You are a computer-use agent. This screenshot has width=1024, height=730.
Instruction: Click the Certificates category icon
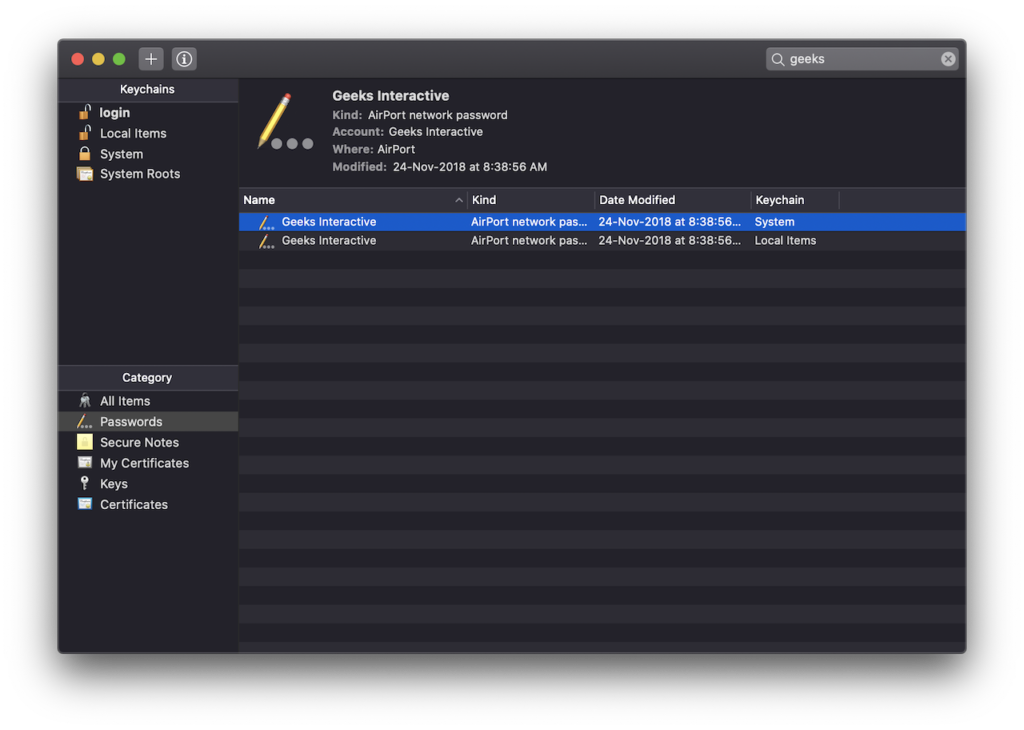coord(86,504)
